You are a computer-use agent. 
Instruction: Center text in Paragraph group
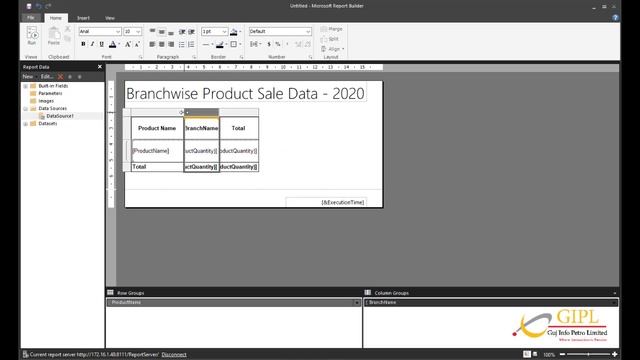(x=162, y=44)
